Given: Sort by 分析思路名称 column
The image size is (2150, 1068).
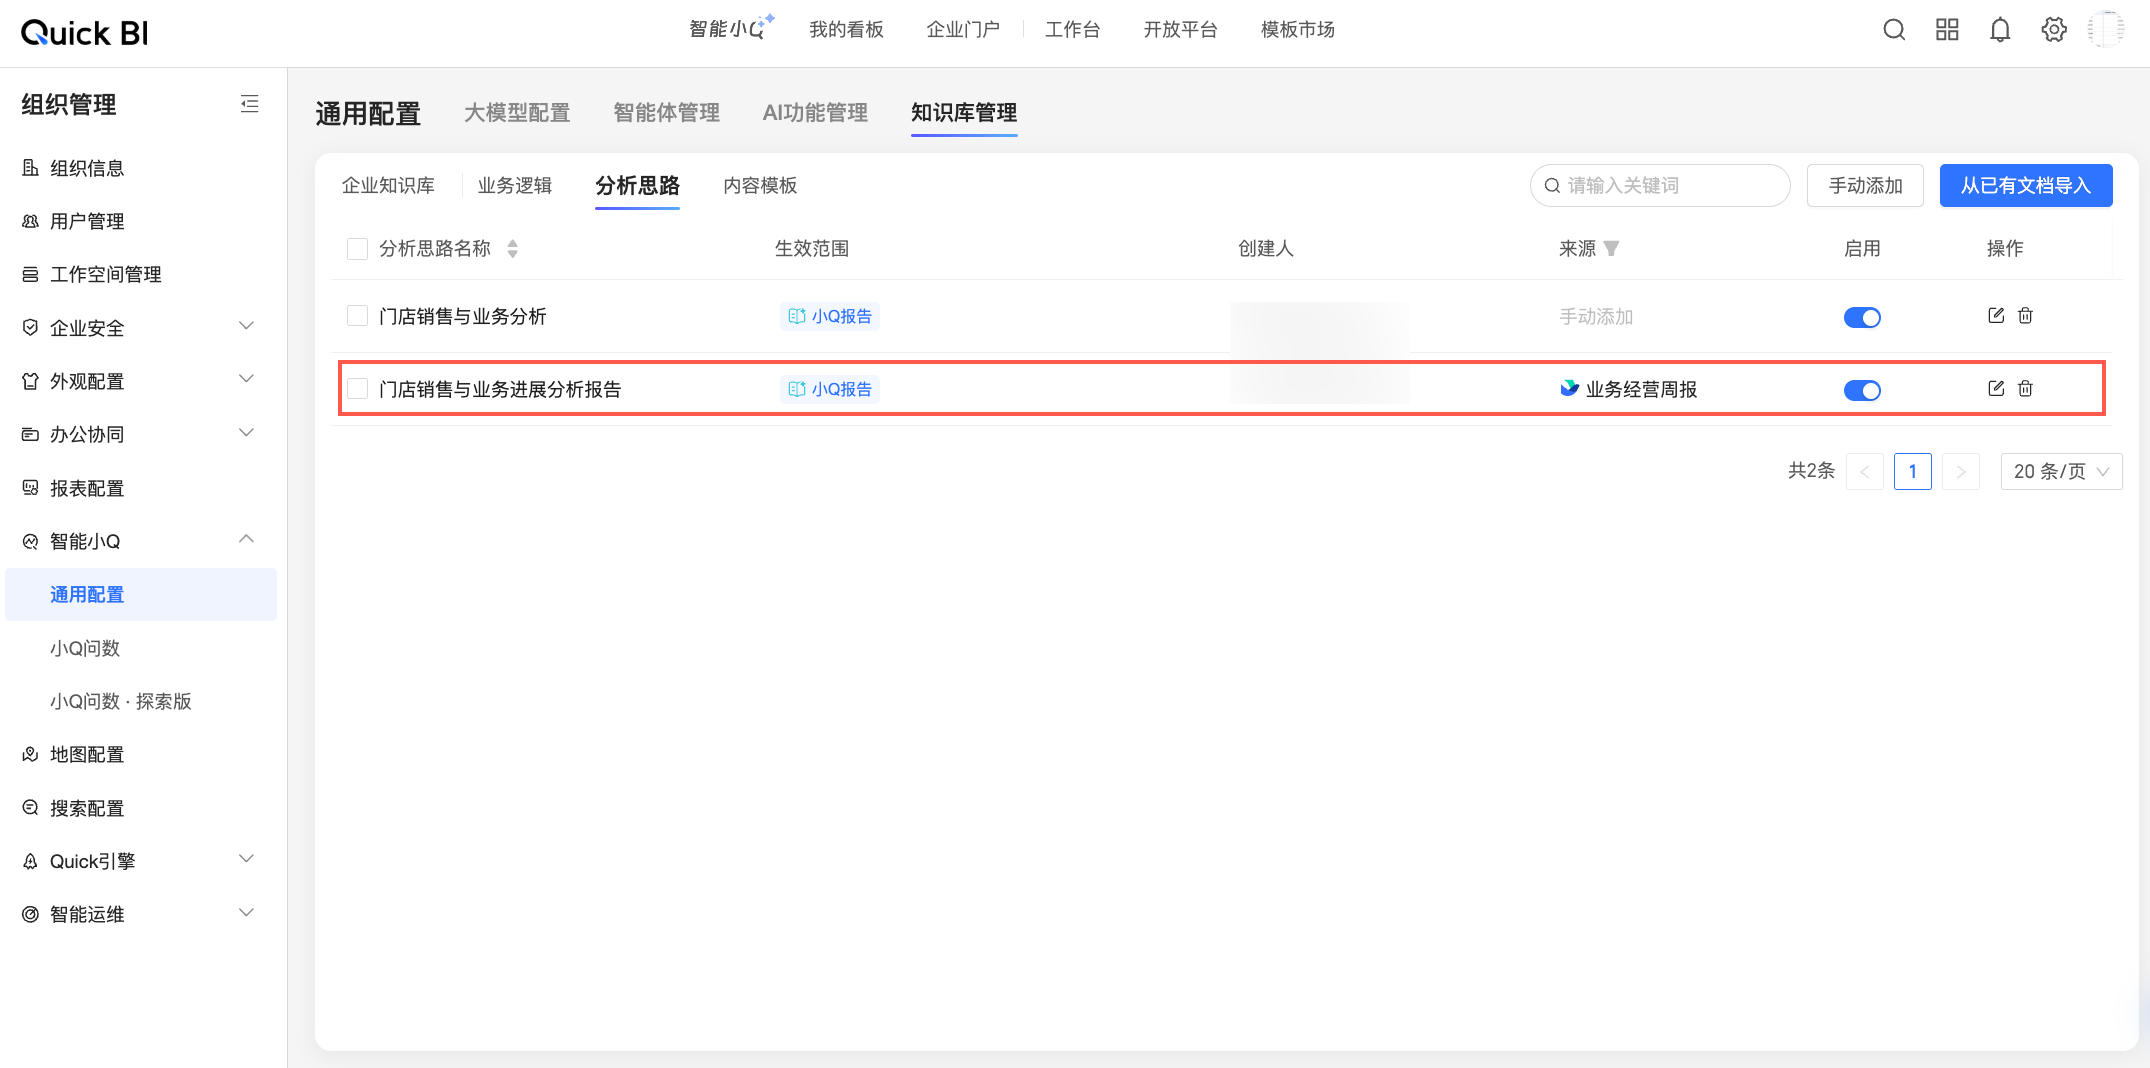Looking at the screenshot, I should coord(512,249).
